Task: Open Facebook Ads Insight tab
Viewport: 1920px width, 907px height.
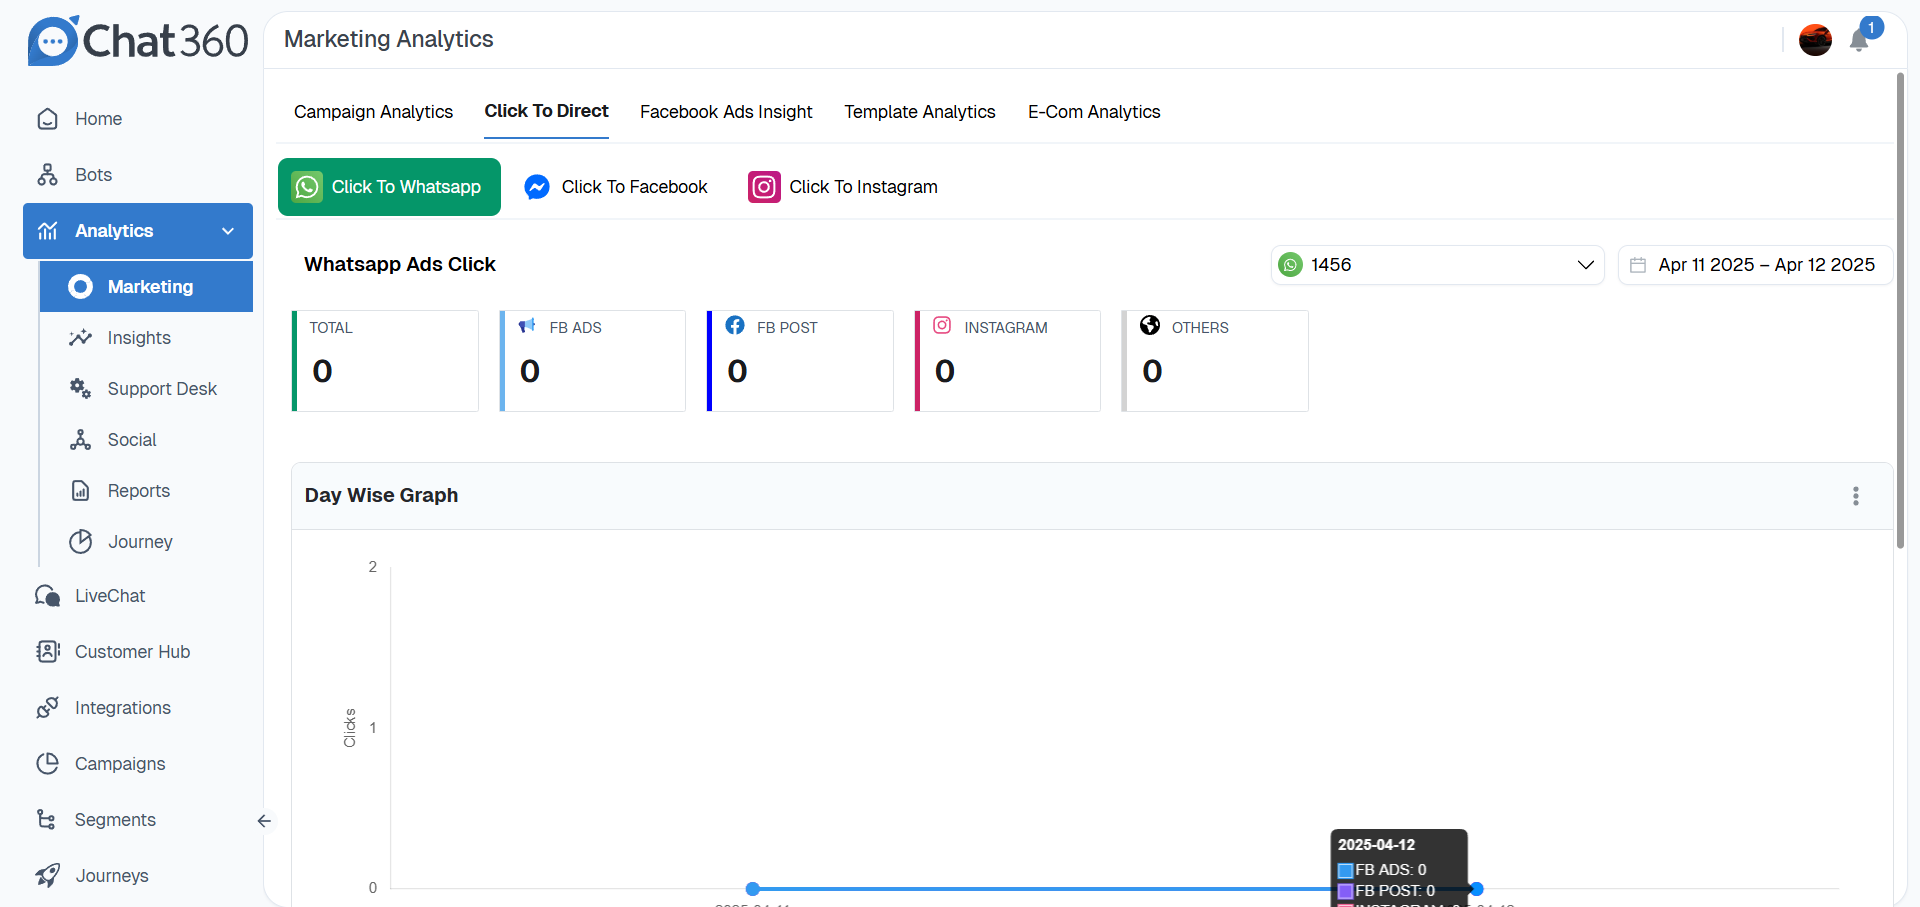Action: point(726,112)
